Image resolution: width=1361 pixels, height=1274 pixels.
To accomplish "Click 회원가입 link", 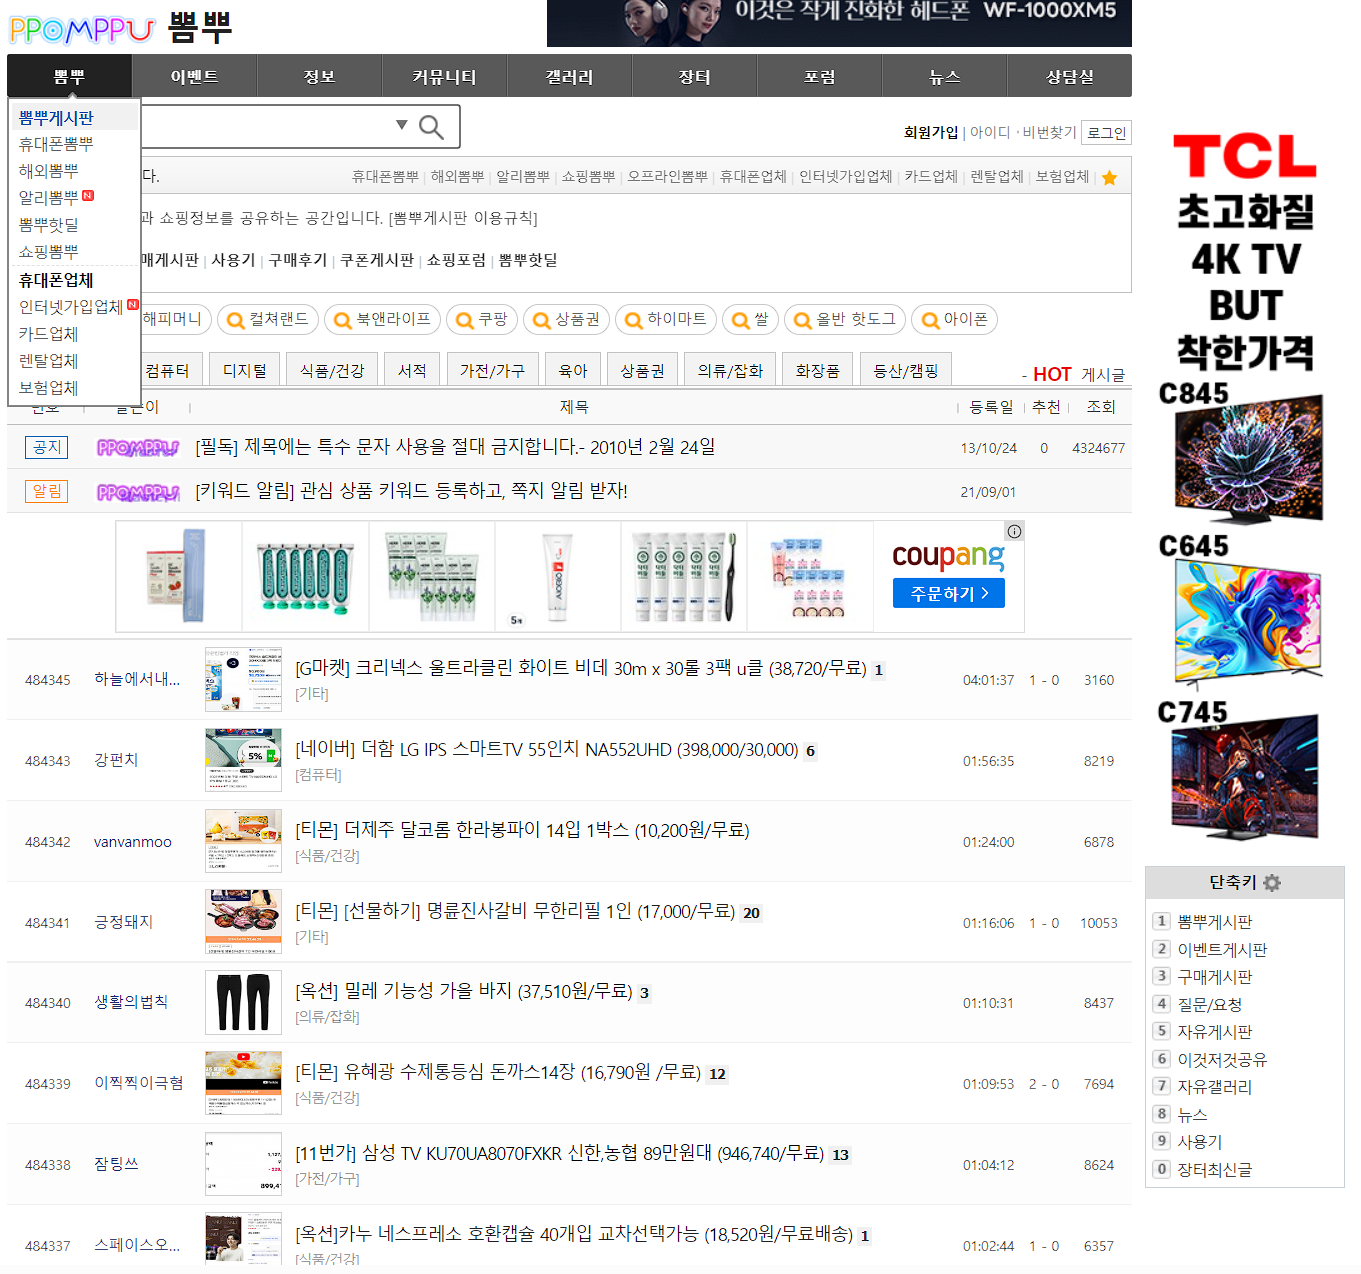I will [x=931, y=132].
